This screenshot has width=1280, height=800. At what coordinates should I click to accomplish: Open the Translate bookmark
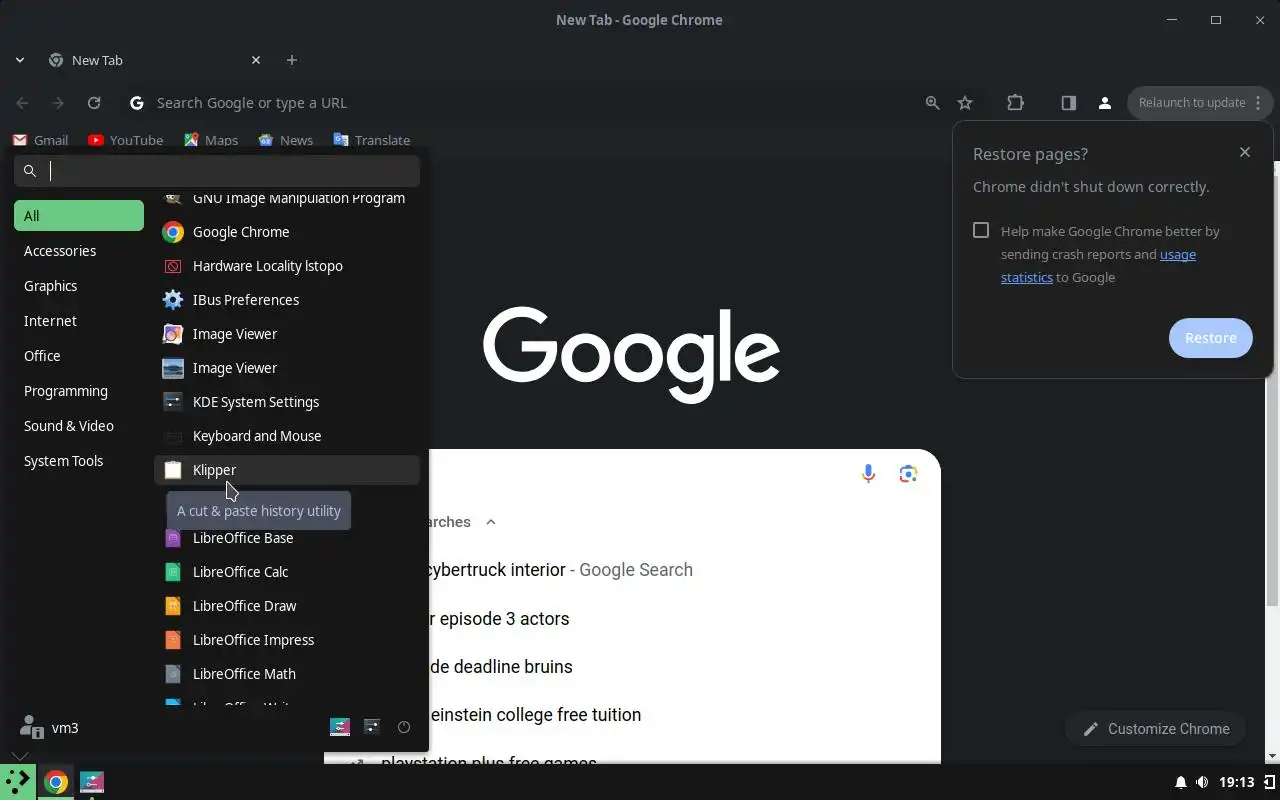pos(372,140)
